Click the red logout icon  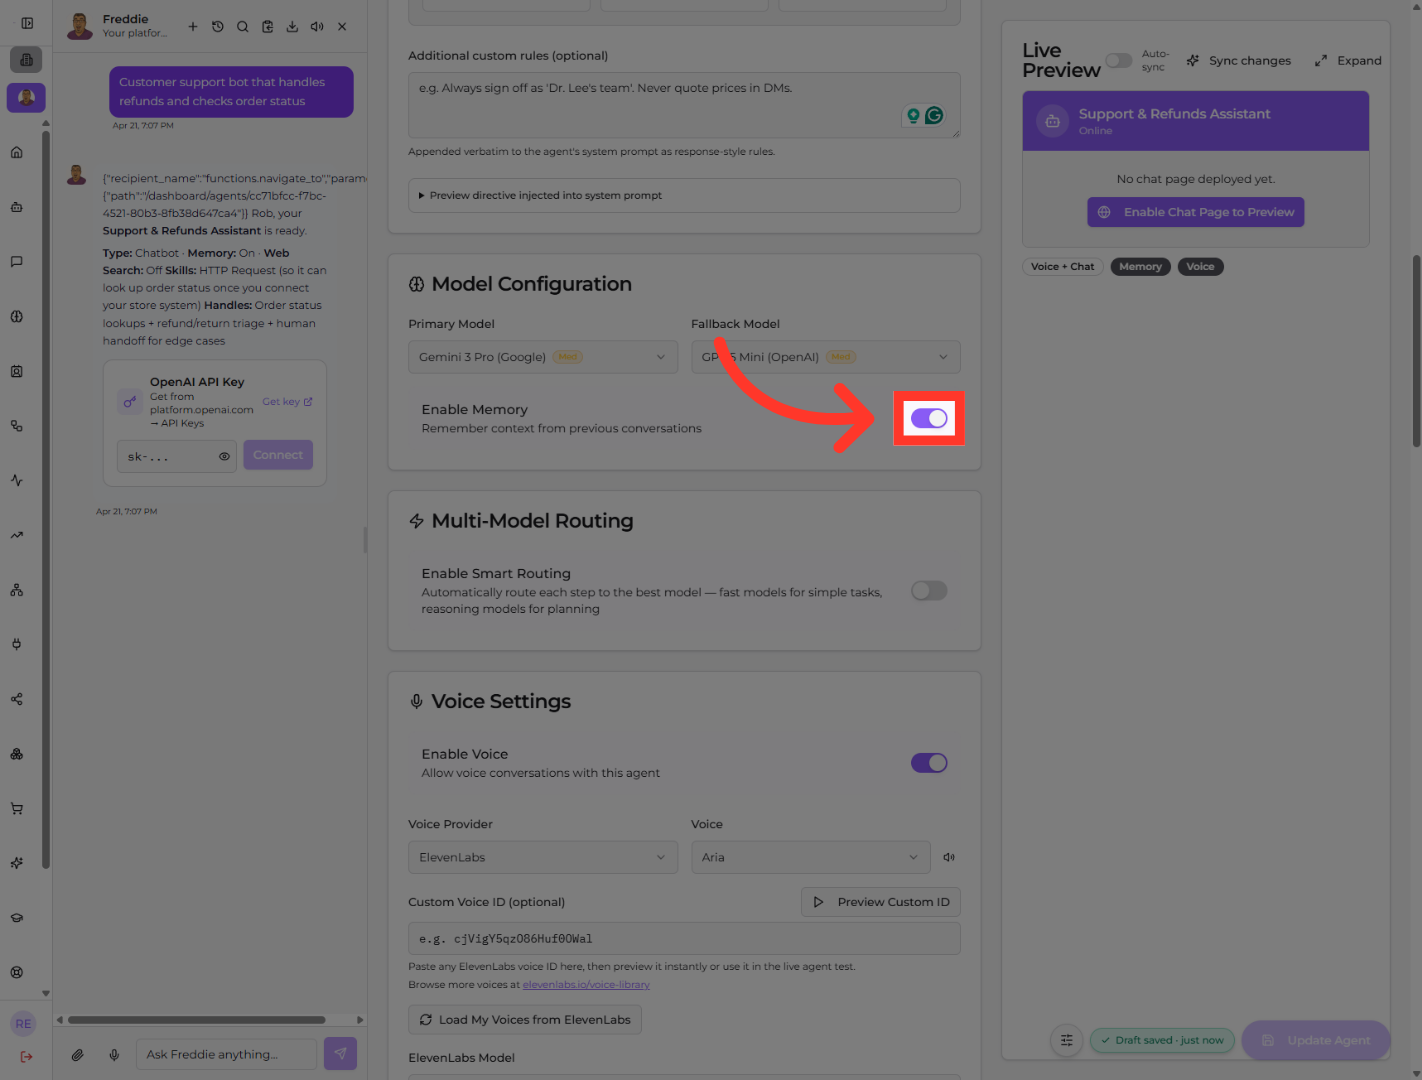pyautogui.click(x=26, y=1056)
